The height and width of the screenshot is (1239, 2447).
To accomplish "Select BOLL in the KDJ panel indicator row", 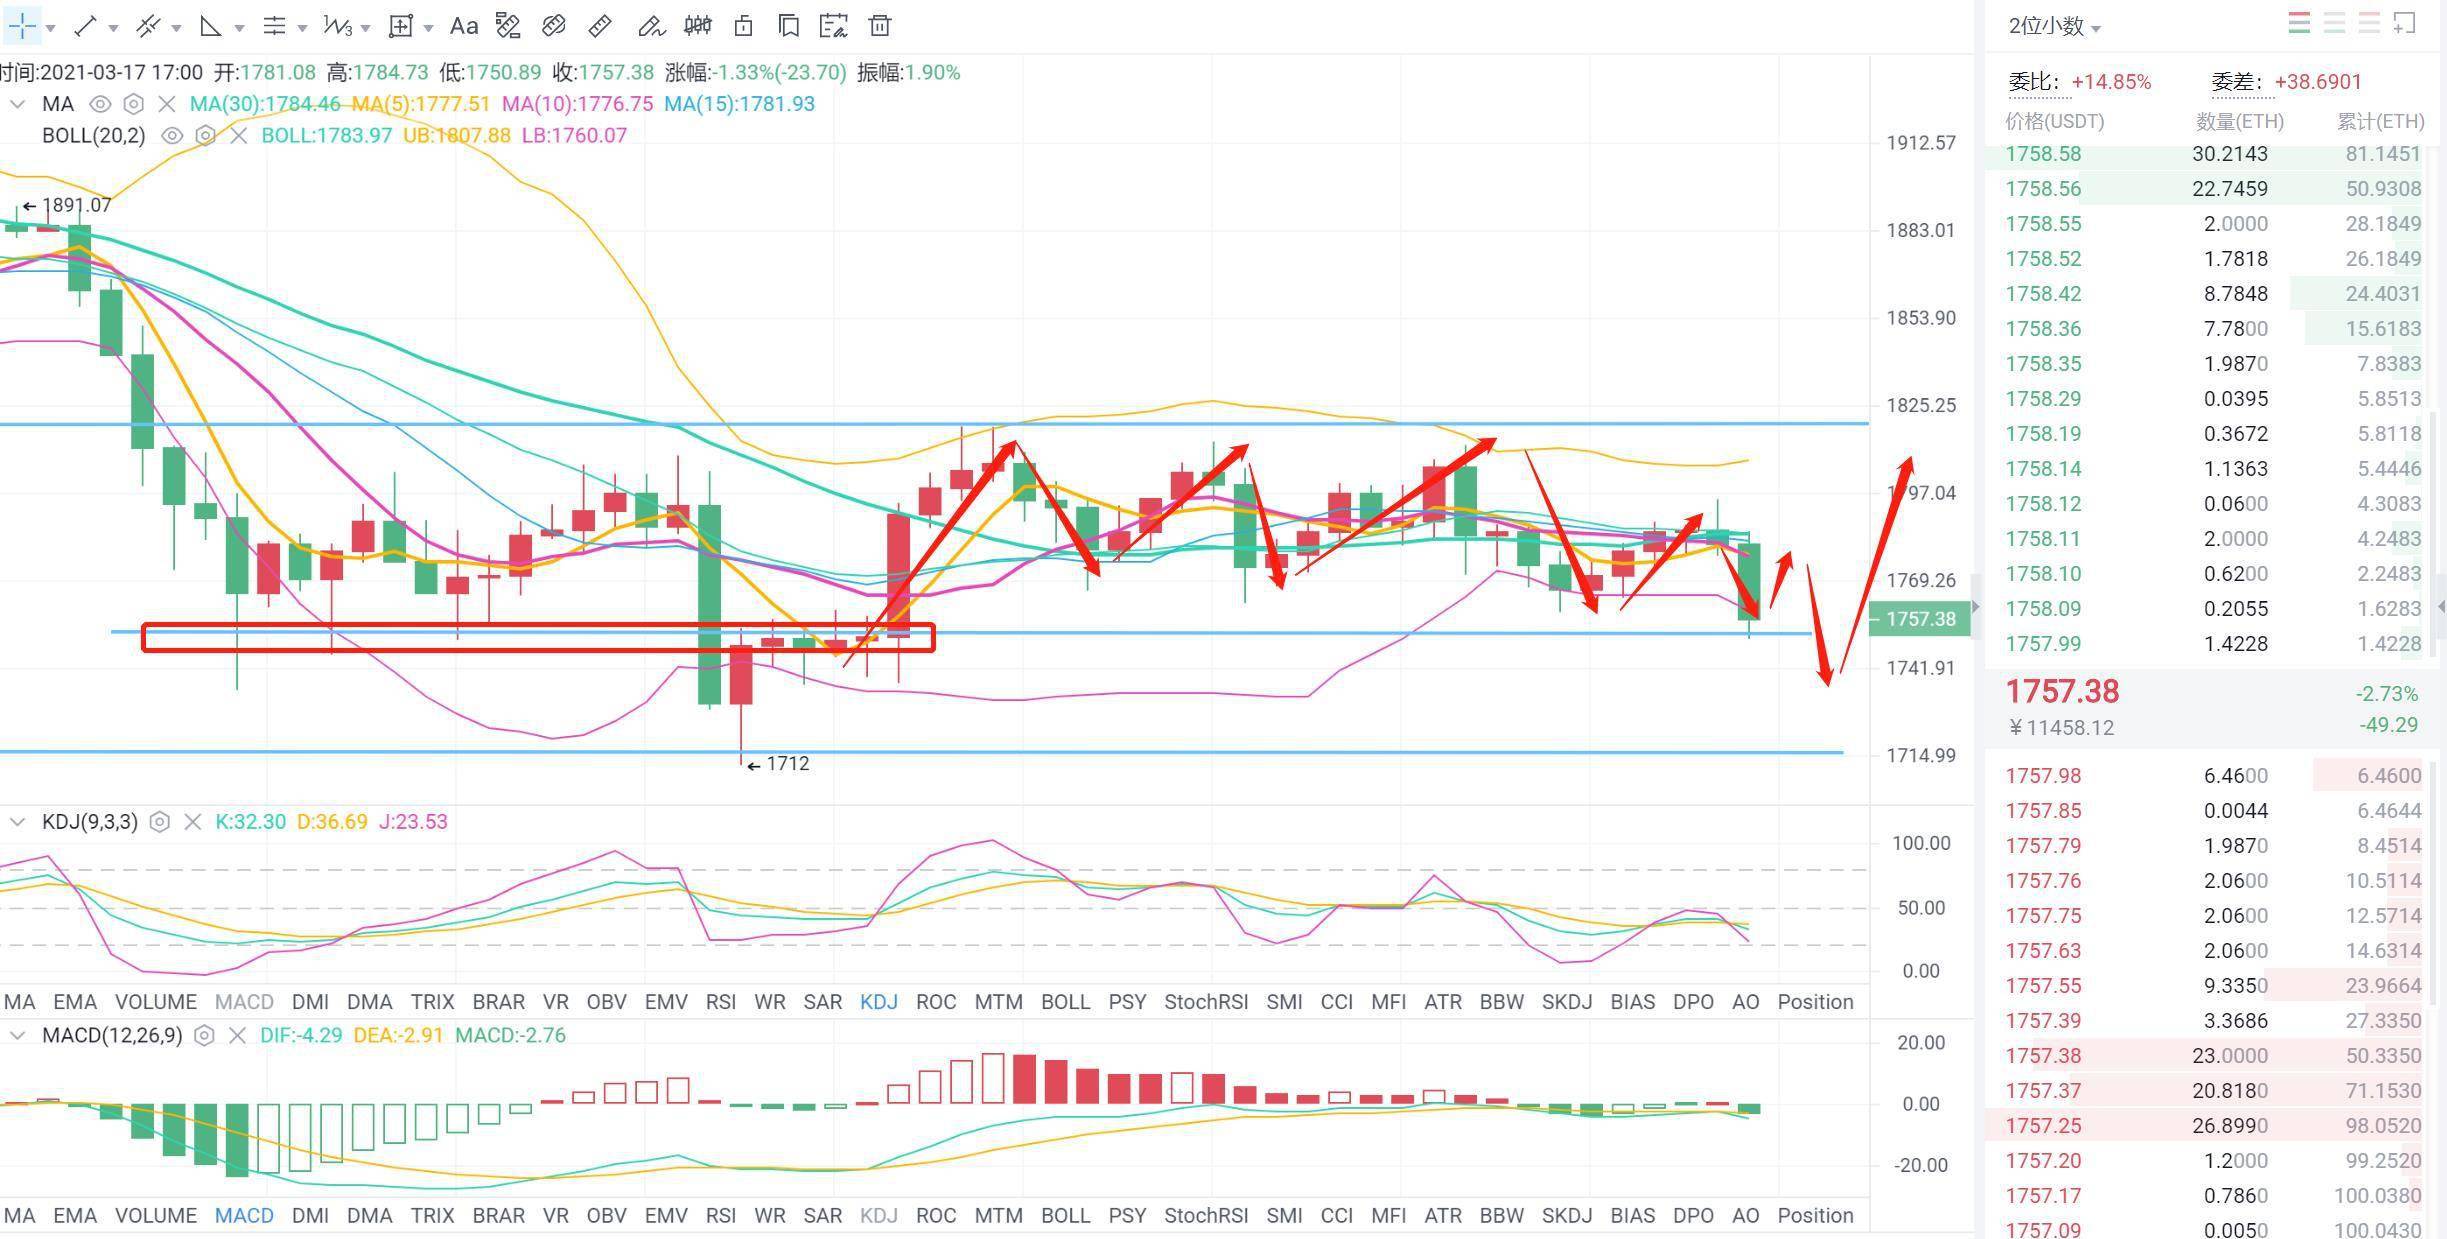I will (1065, 1002).
